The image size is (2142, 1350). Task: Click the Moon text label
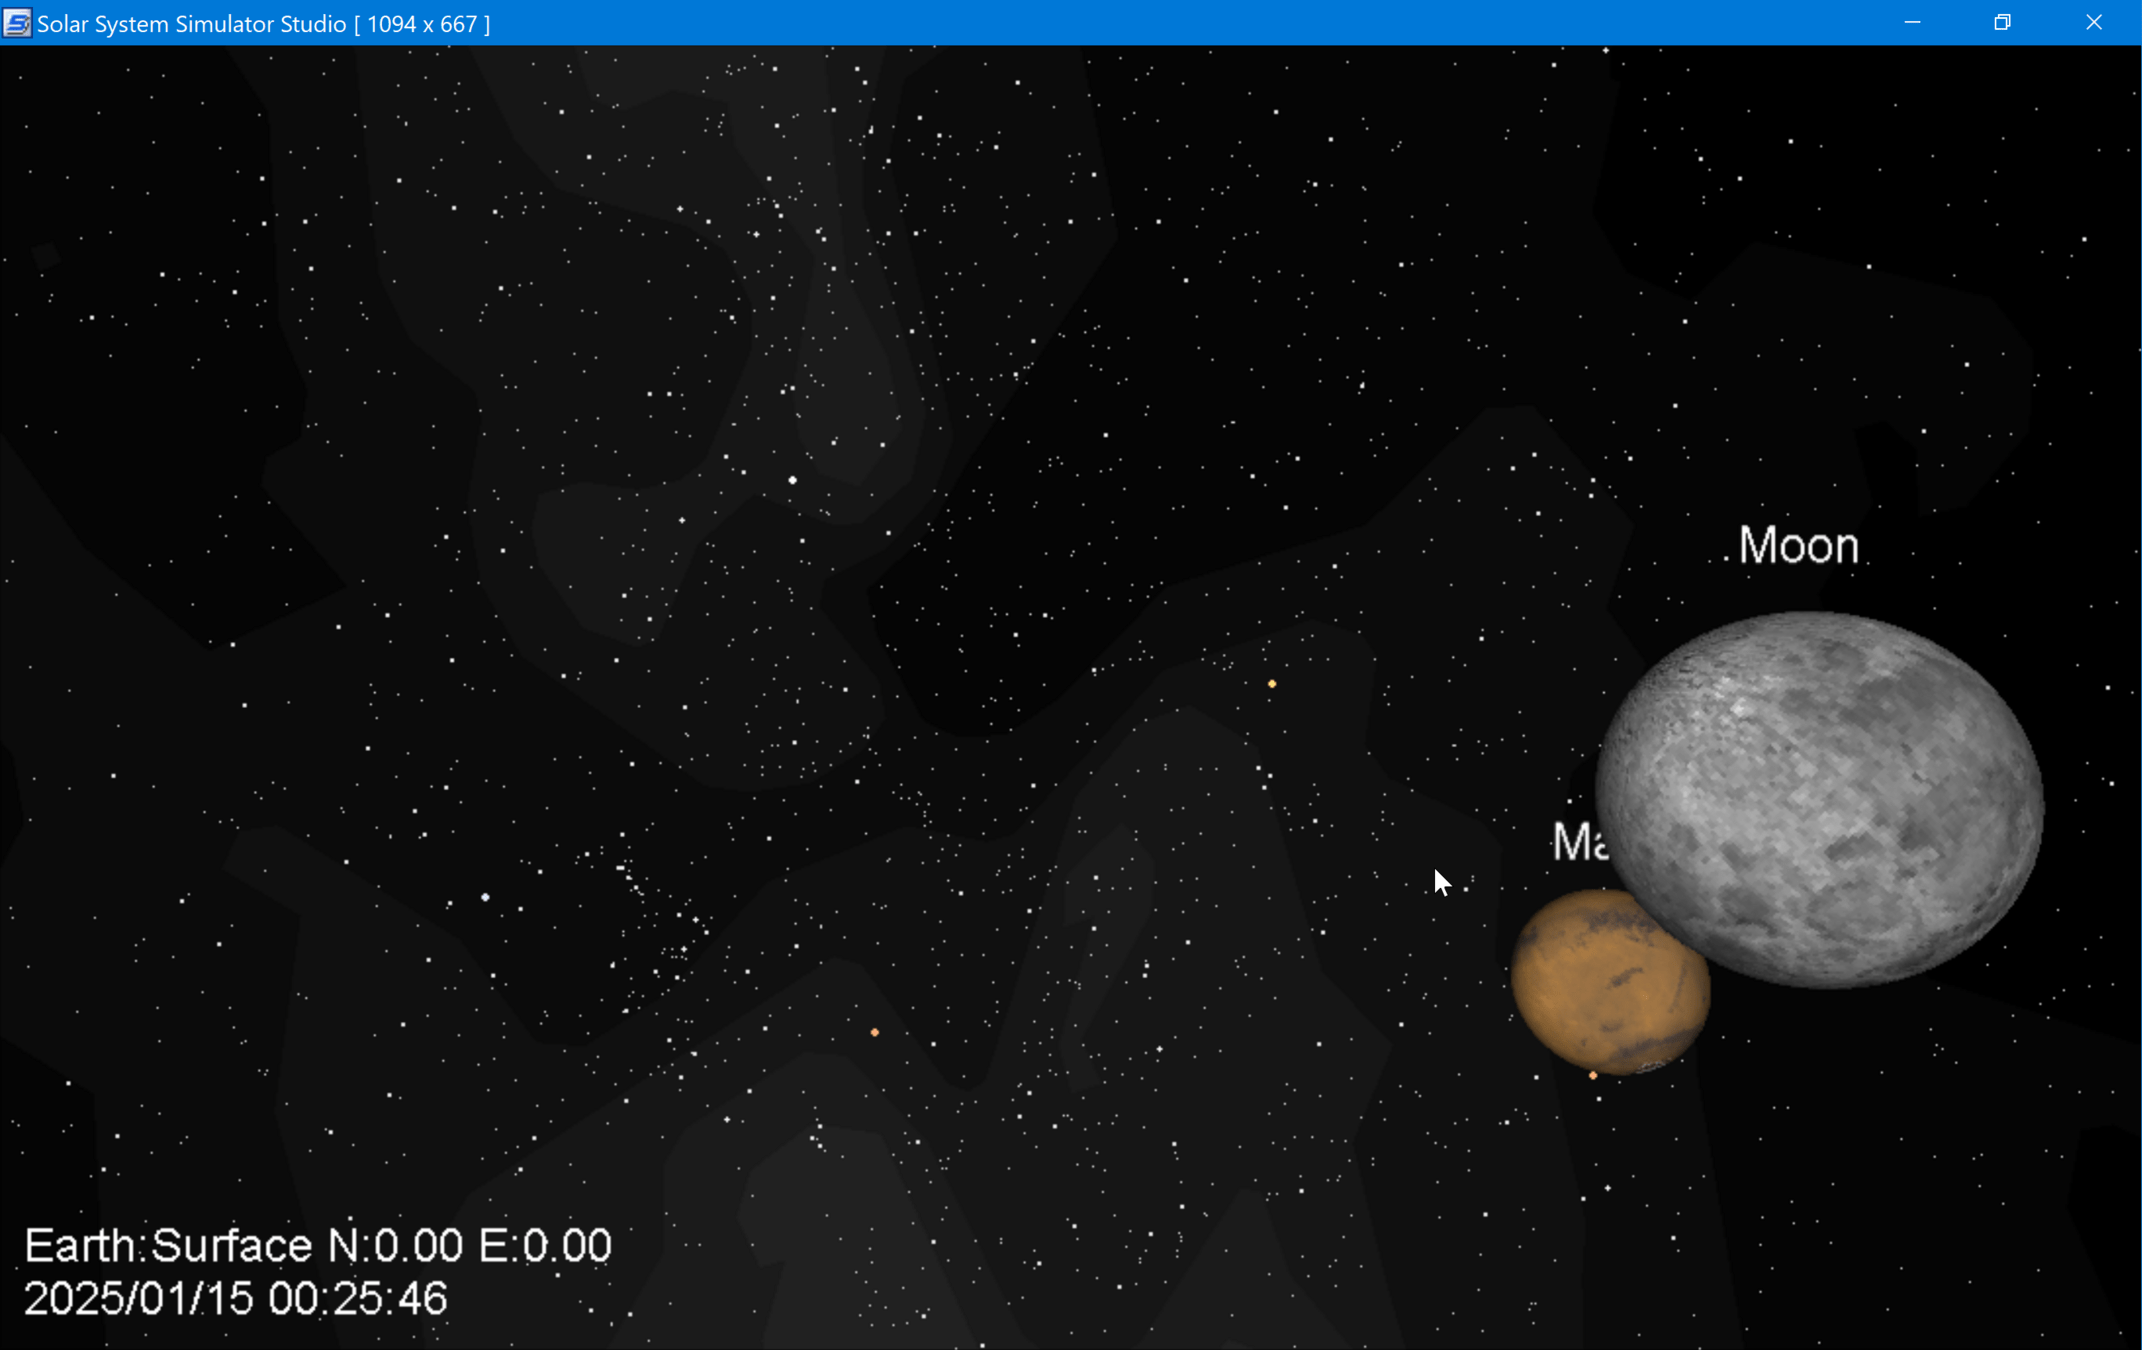point(1798,546)
